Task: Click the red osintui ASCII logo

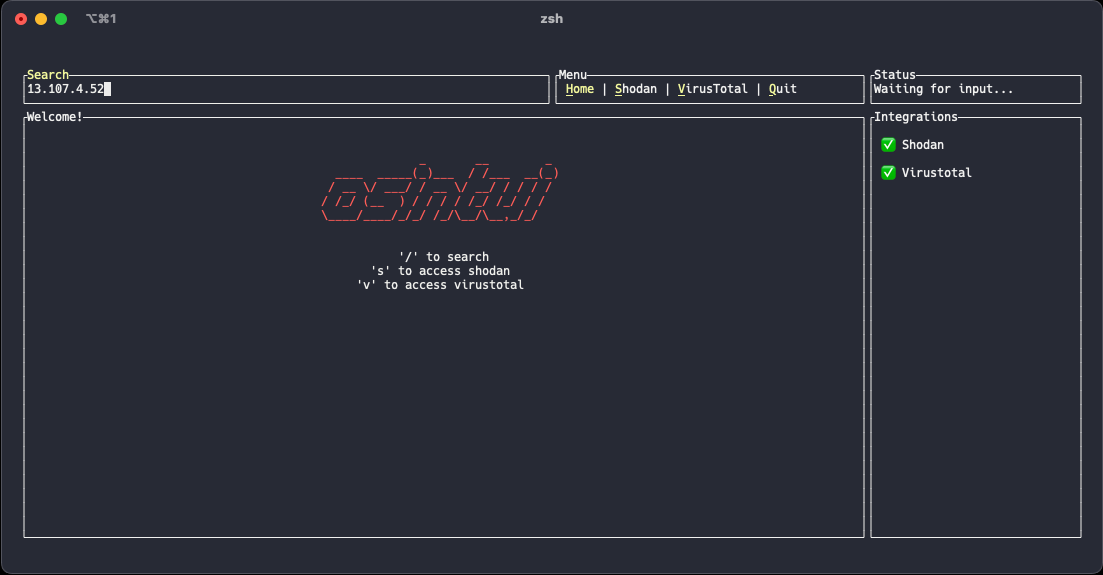Action: coord(440,191)
